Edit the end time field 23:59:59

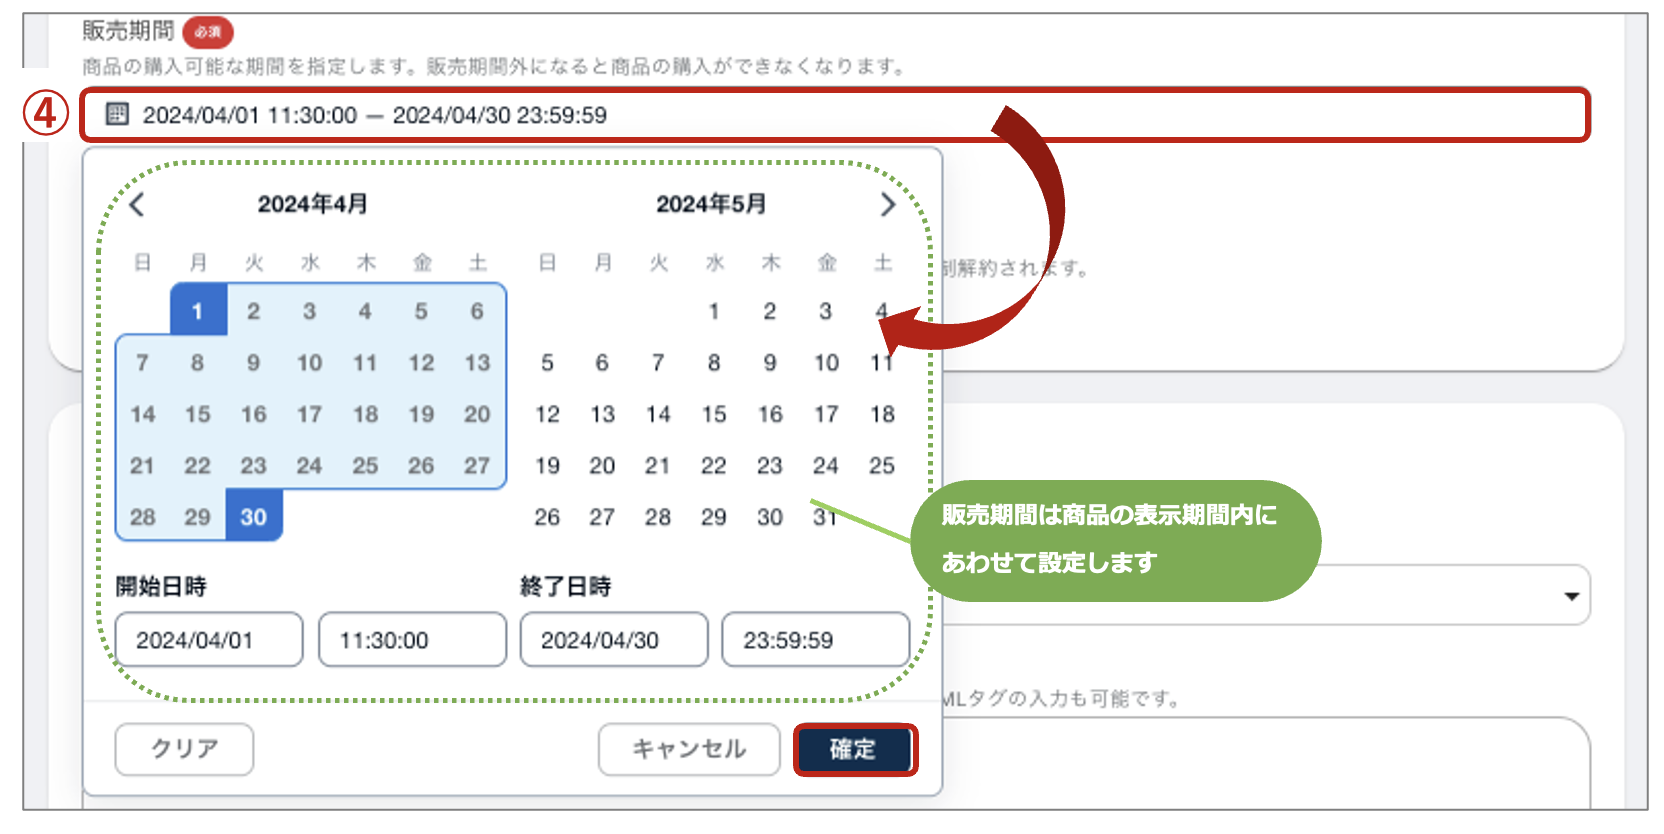tap(815, 640)
